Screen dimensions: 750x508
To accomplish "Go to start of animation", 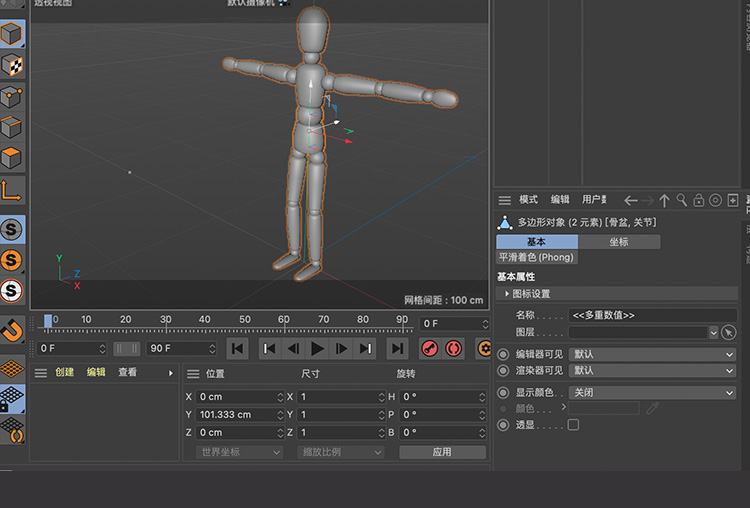I will click(237, 349).
